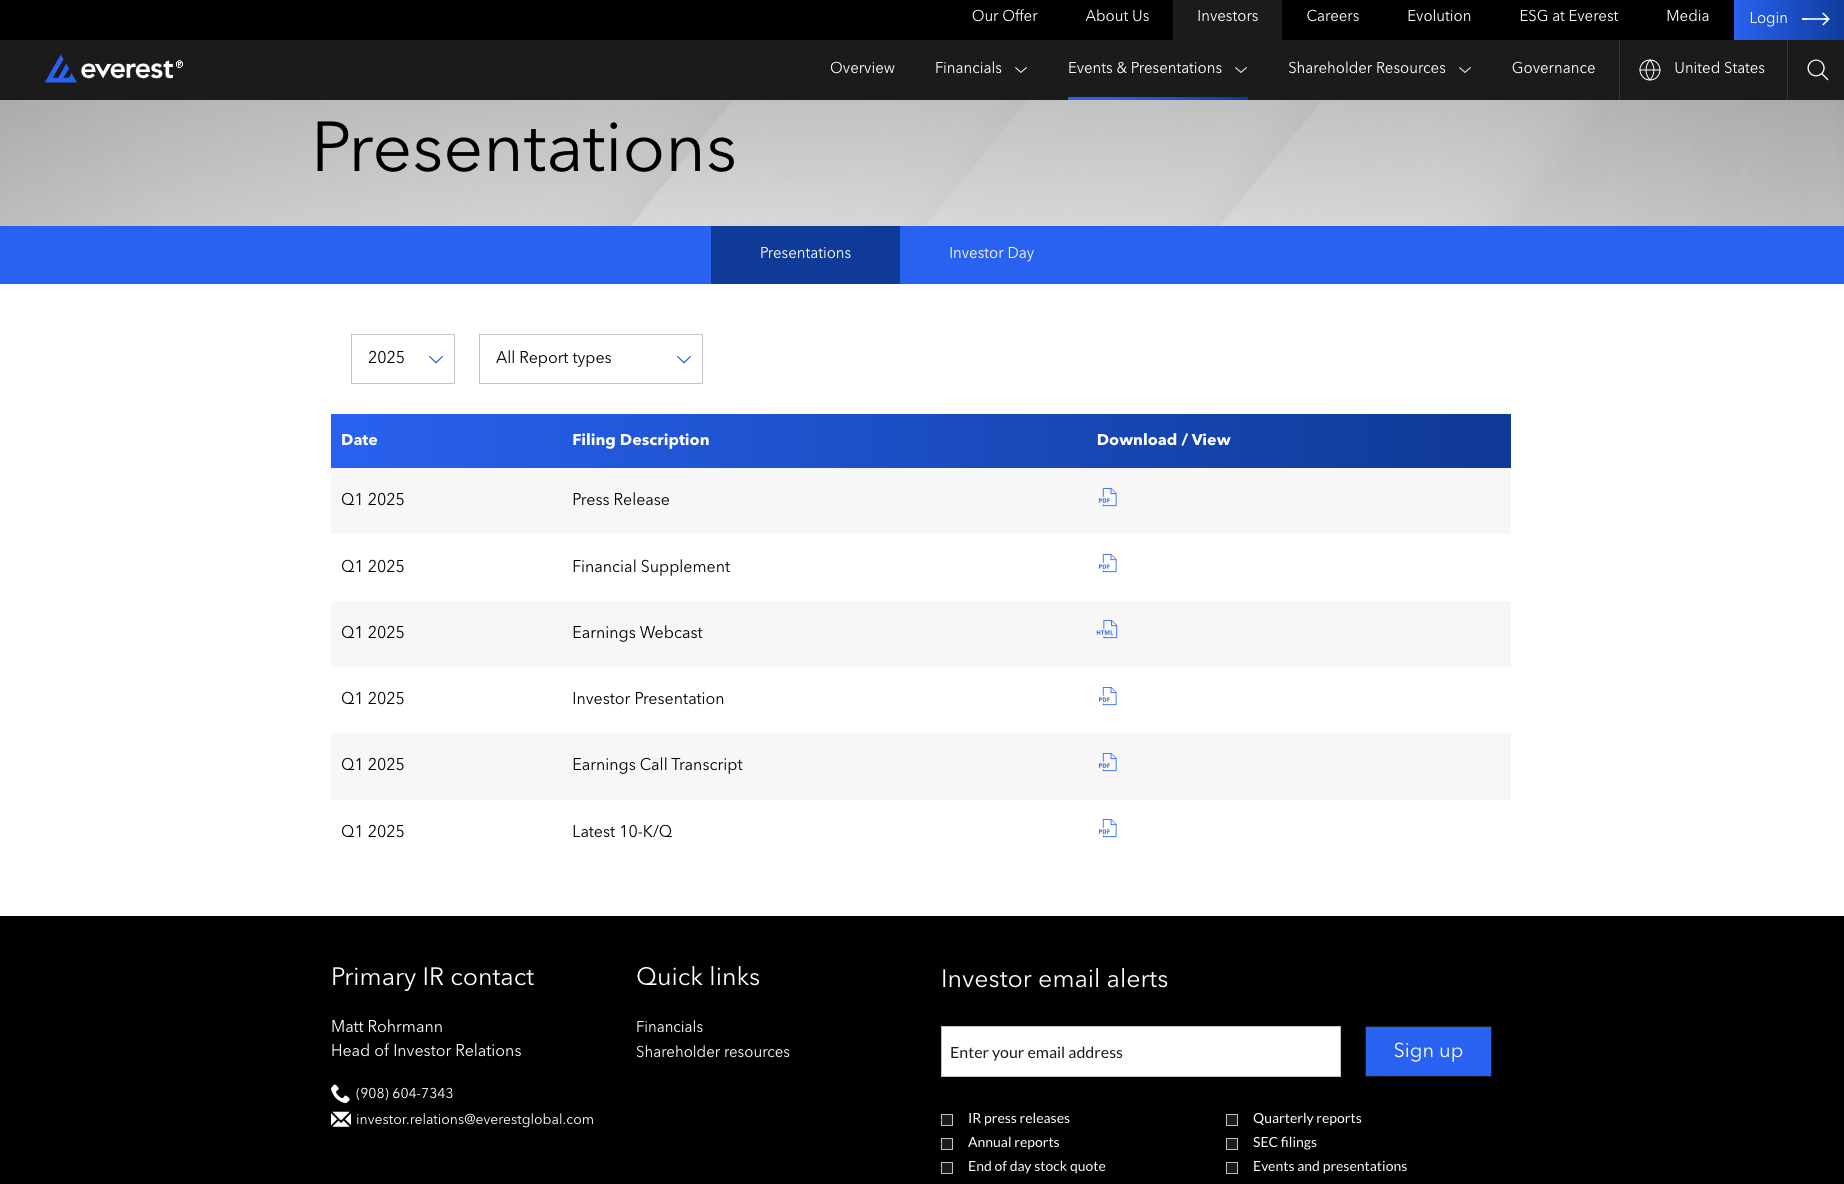1844x1184 pixels.
Task: Click the email address input field
Action: click(1140, 1052)
